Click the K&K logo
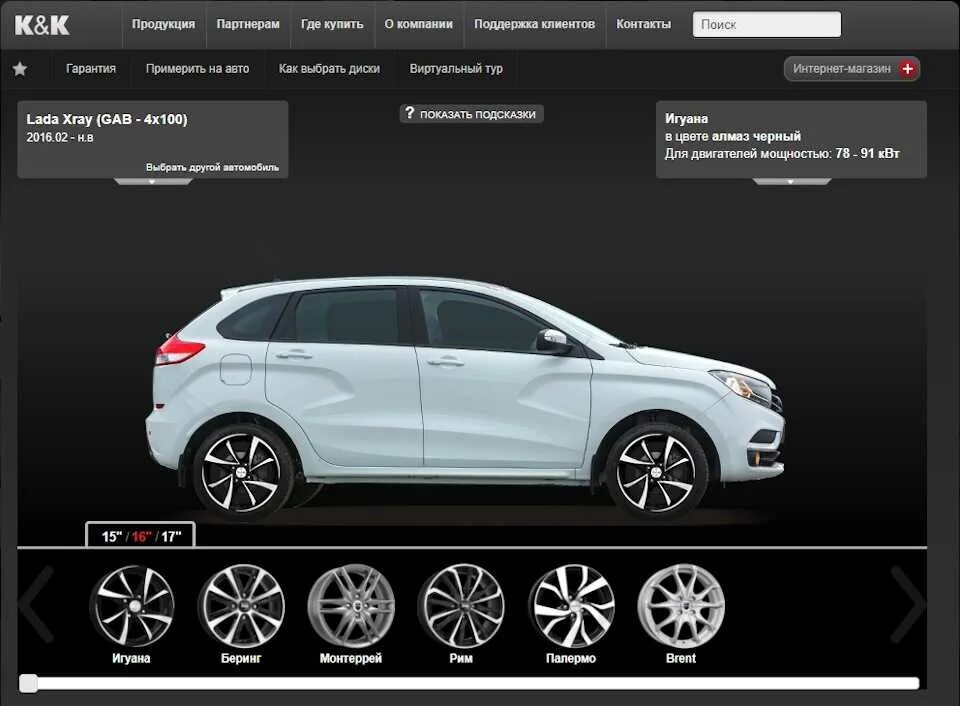 click(42, 25)
